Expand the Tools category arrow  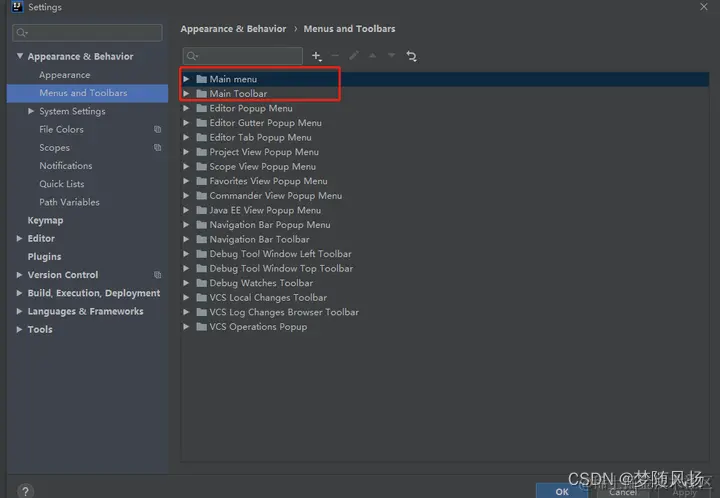click(19, 329)
